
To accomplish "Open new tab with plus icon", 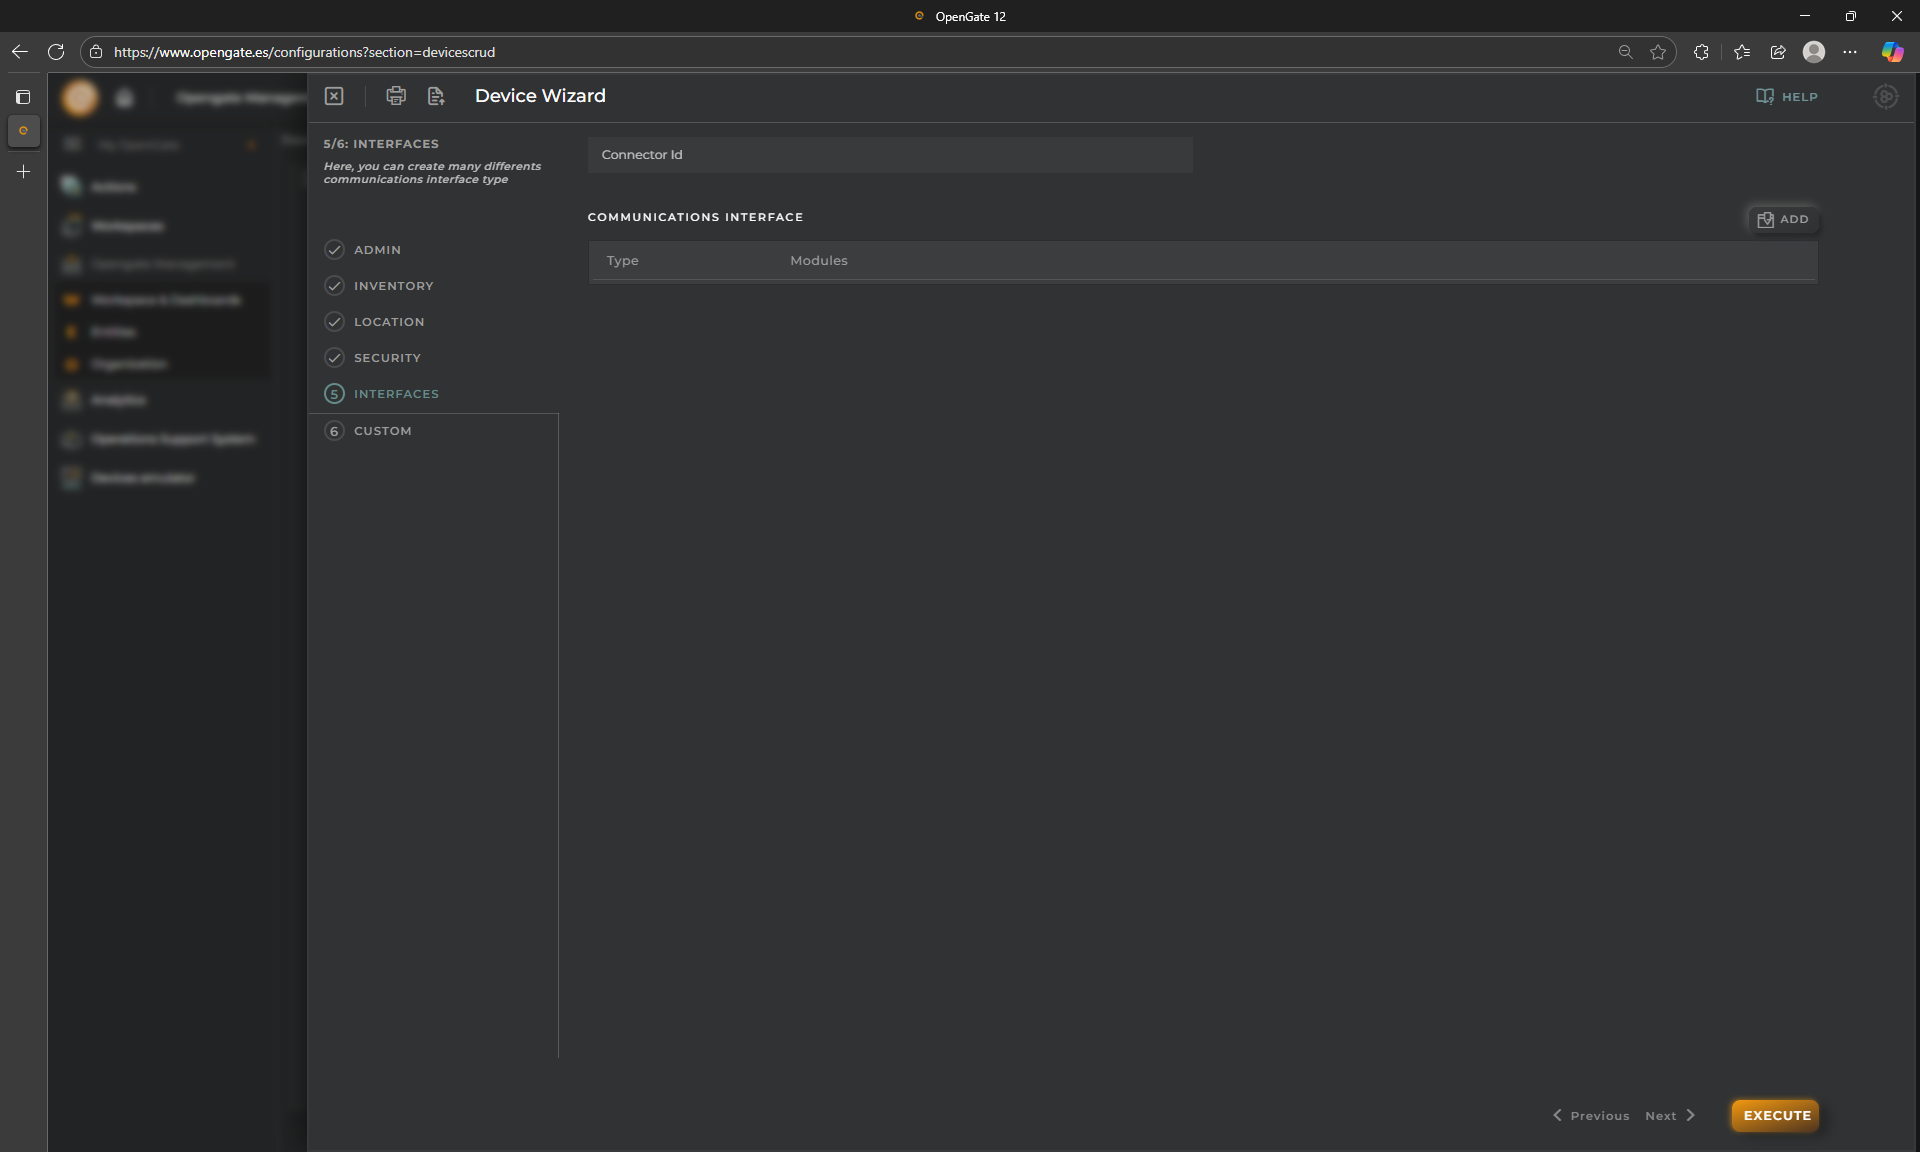I will click(23, 172).
